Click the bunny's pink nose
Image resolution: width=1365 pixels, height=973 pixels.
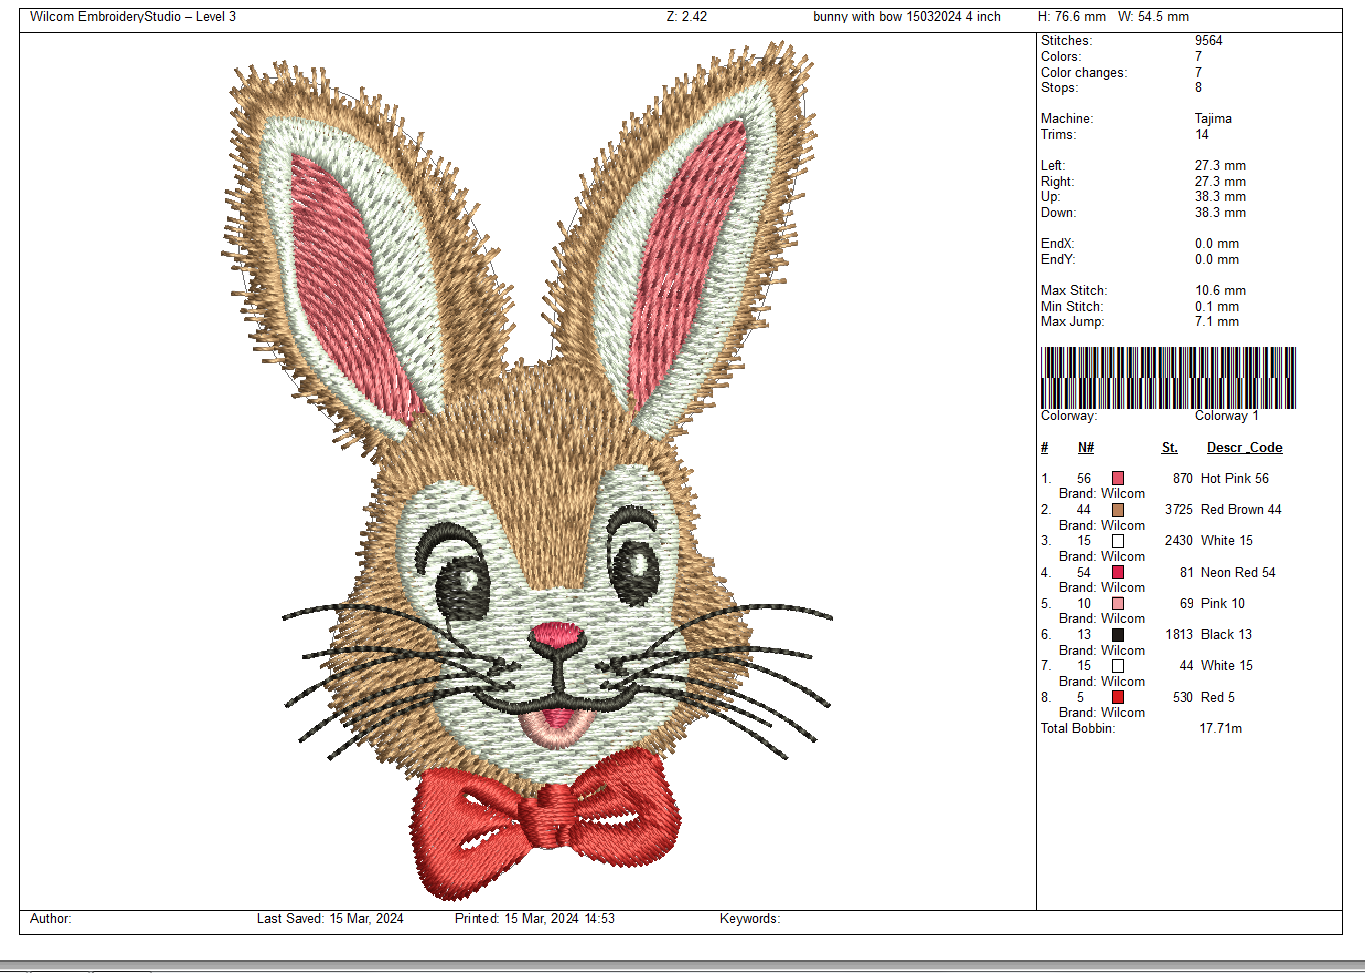(x=557, y=634)
